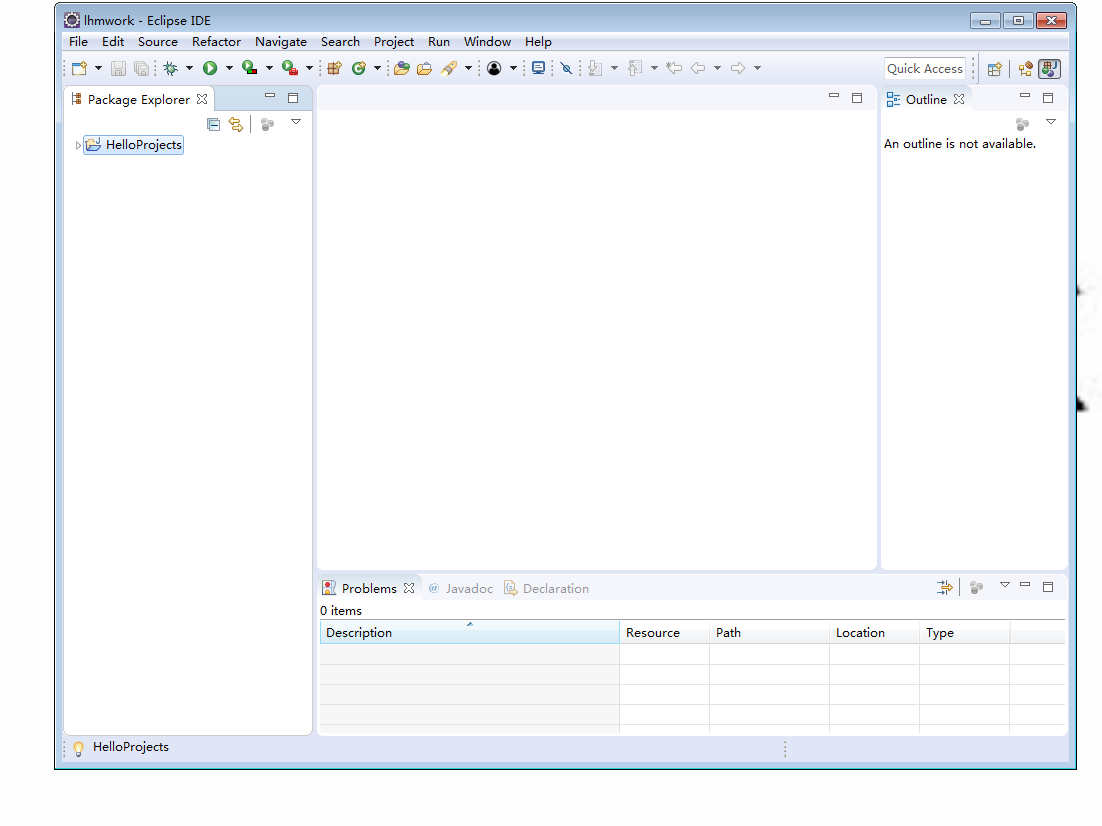The height and width of the screenshot is (826, 1102).
Task: Close the Package Explorer tab
Action: click(x=202, y=99)
